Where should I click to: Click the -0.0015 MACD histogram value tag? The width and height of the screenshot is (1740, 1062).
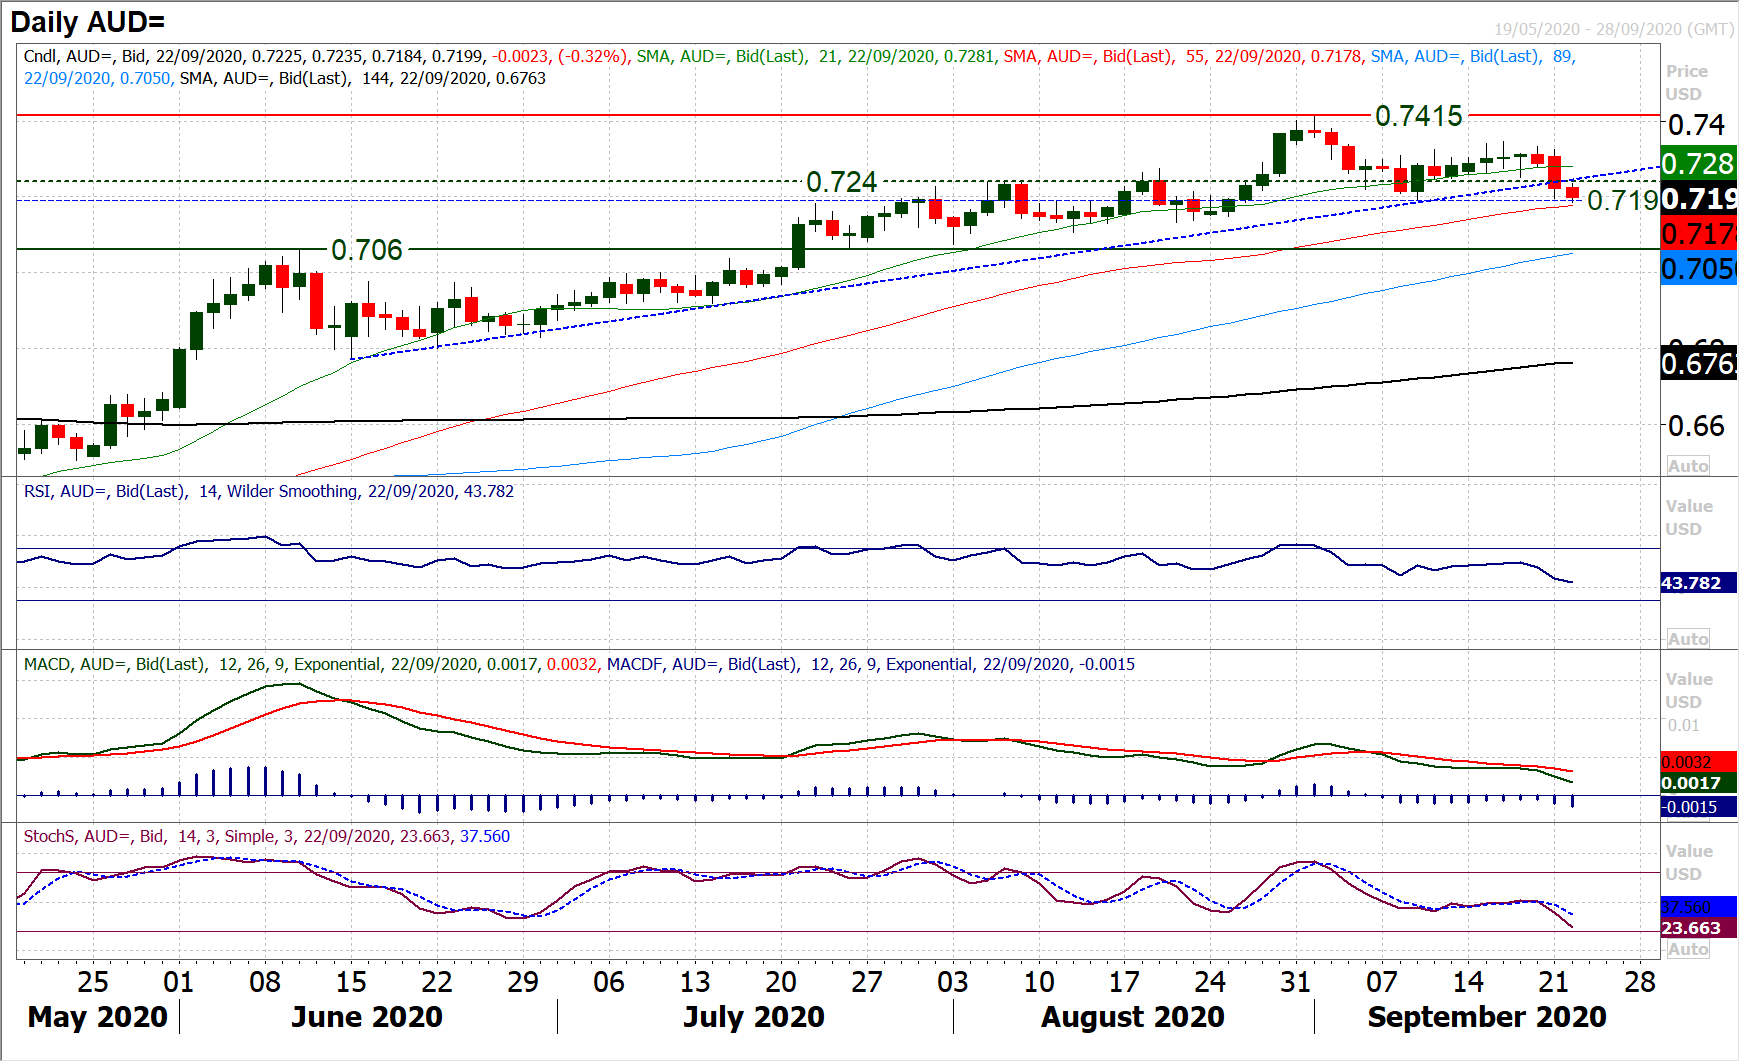(x=1699, y=807)
